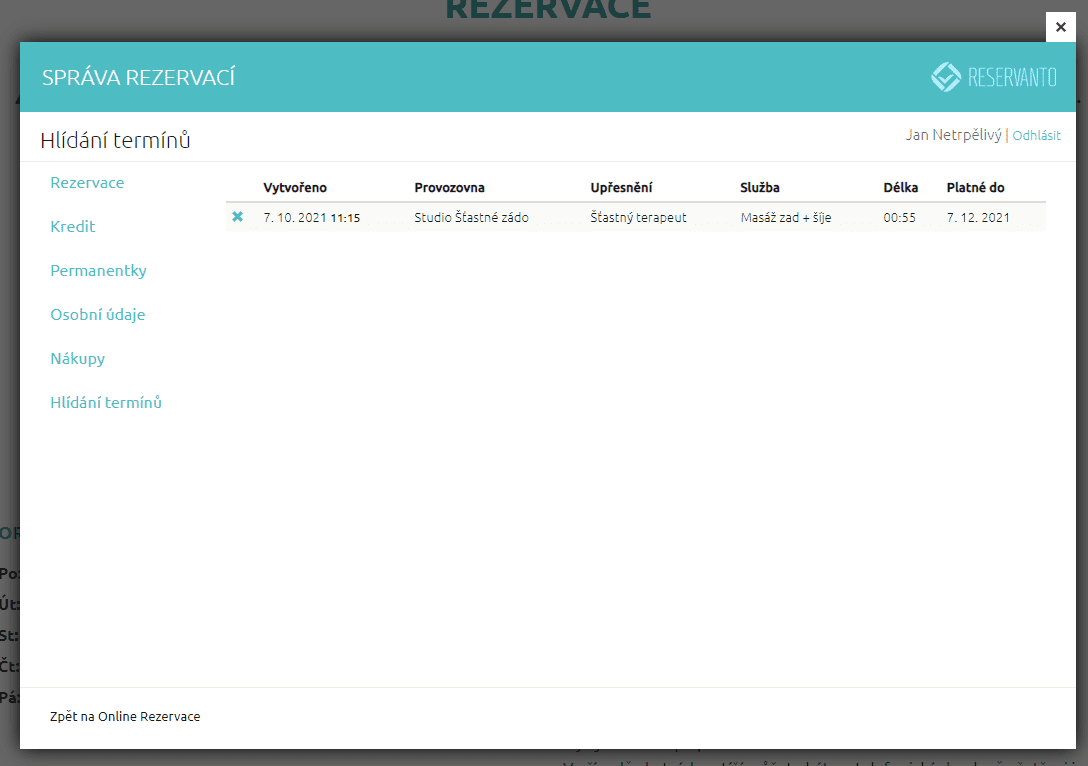Select Permanentky from the sidebar menu
This screenshot has width=1088, height=766.
98,271
